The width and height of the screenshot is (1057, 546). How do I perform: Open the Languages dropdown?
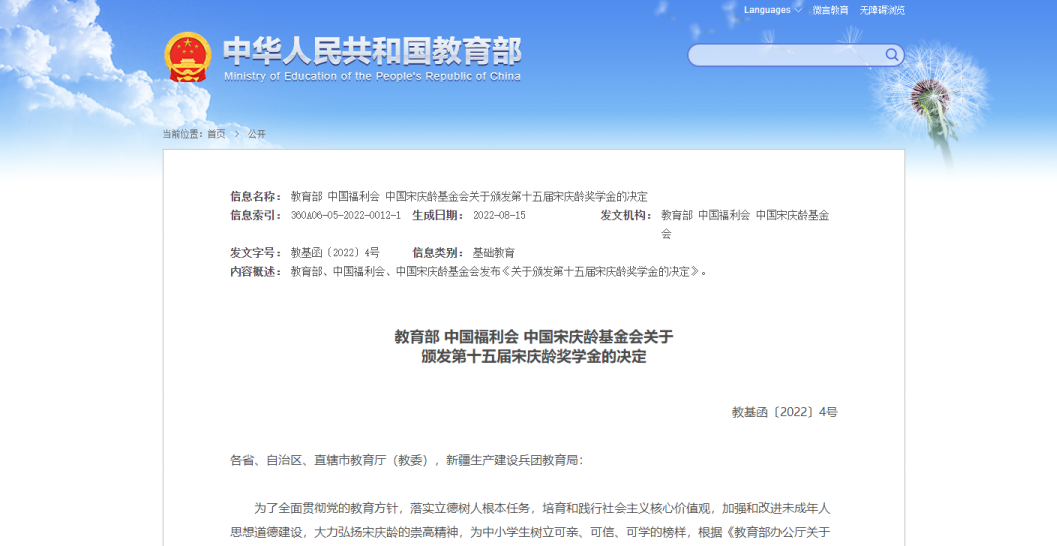(773, 10)
